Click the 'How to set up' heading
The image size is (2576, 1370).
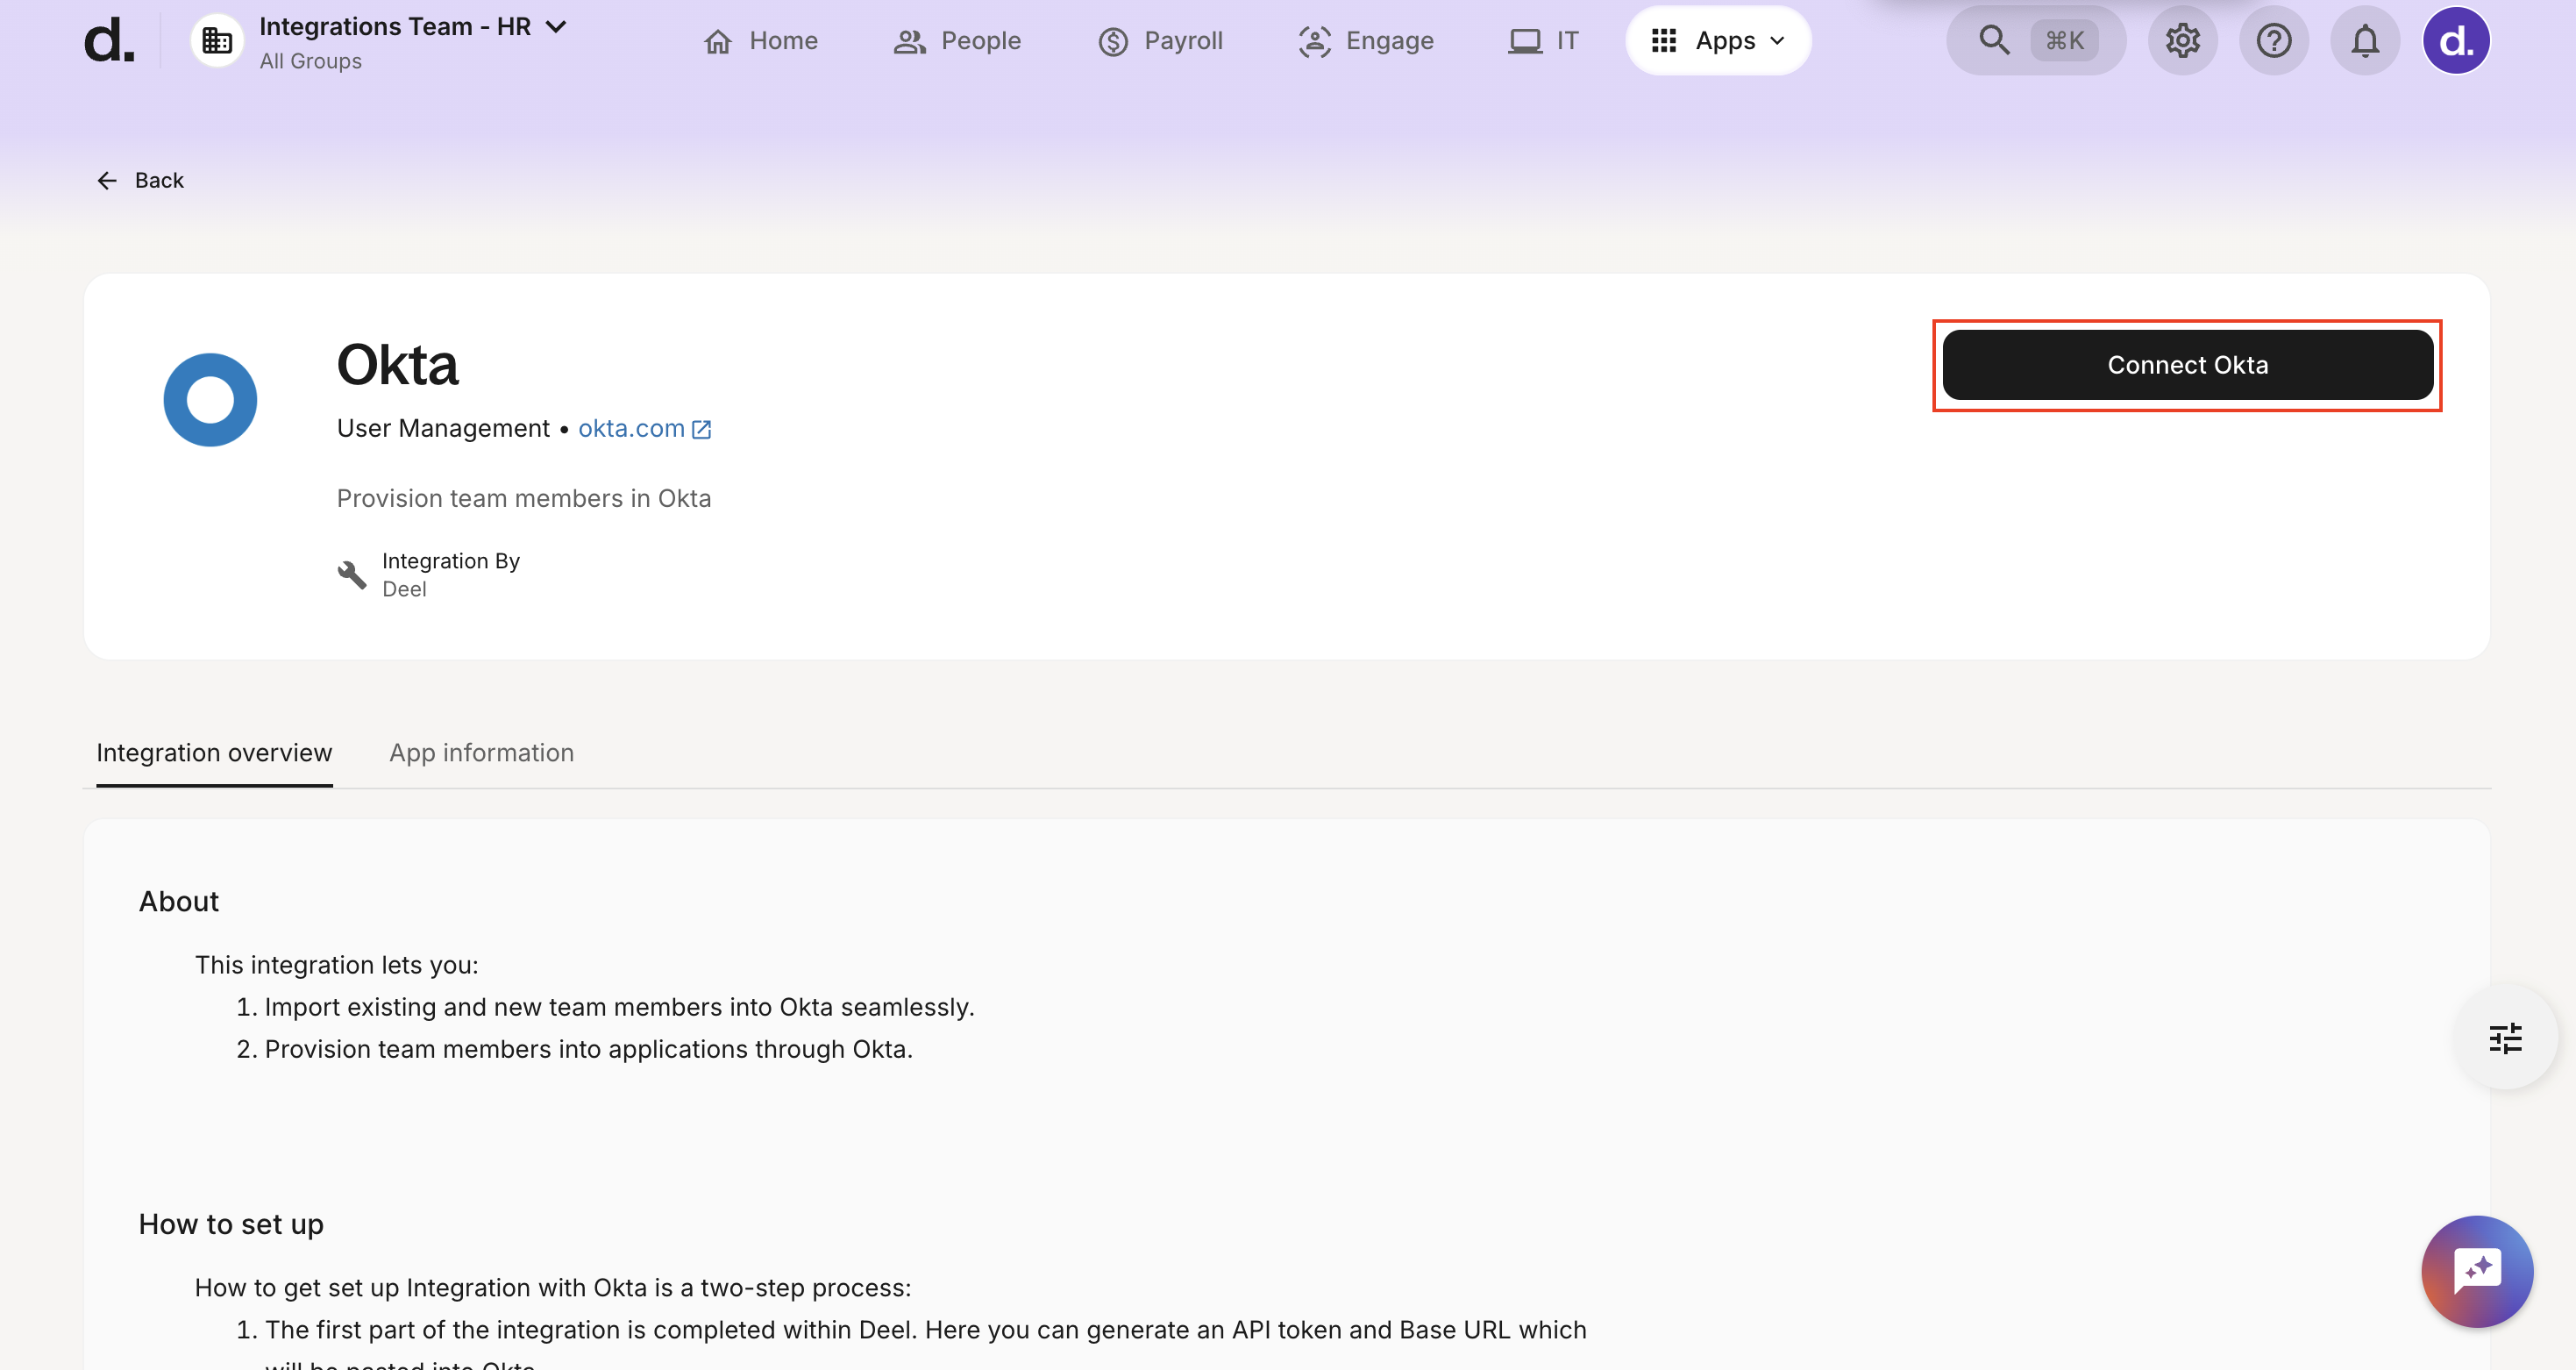pos(231,1224)
